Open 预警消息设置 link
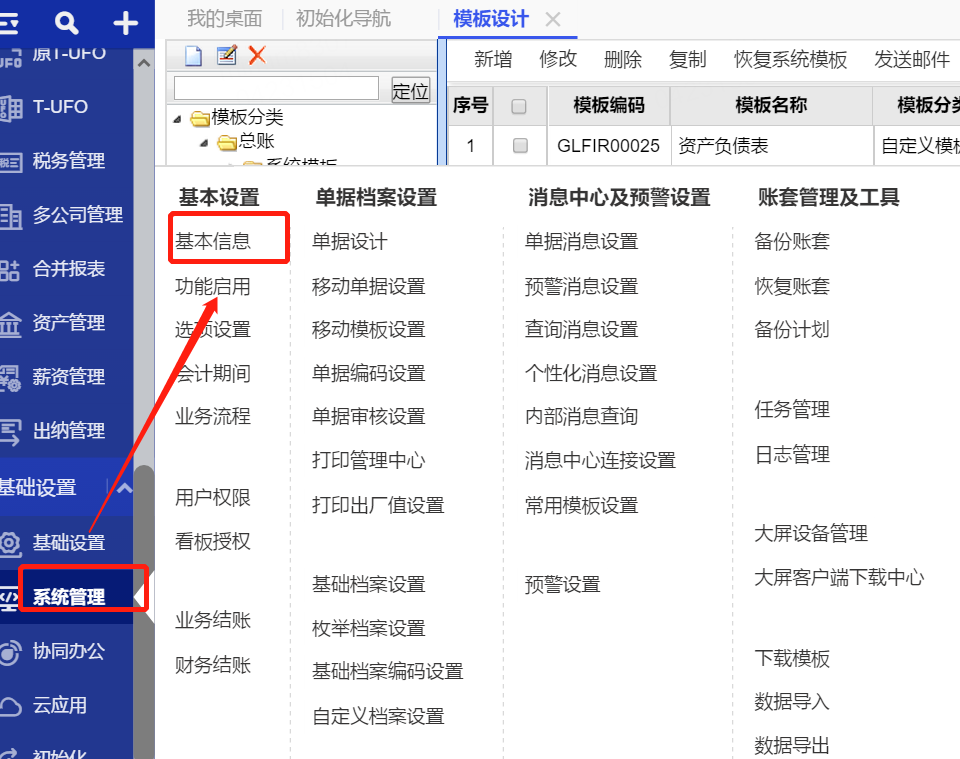Screen dimensions: 960x759 click(x=582, y=286)
